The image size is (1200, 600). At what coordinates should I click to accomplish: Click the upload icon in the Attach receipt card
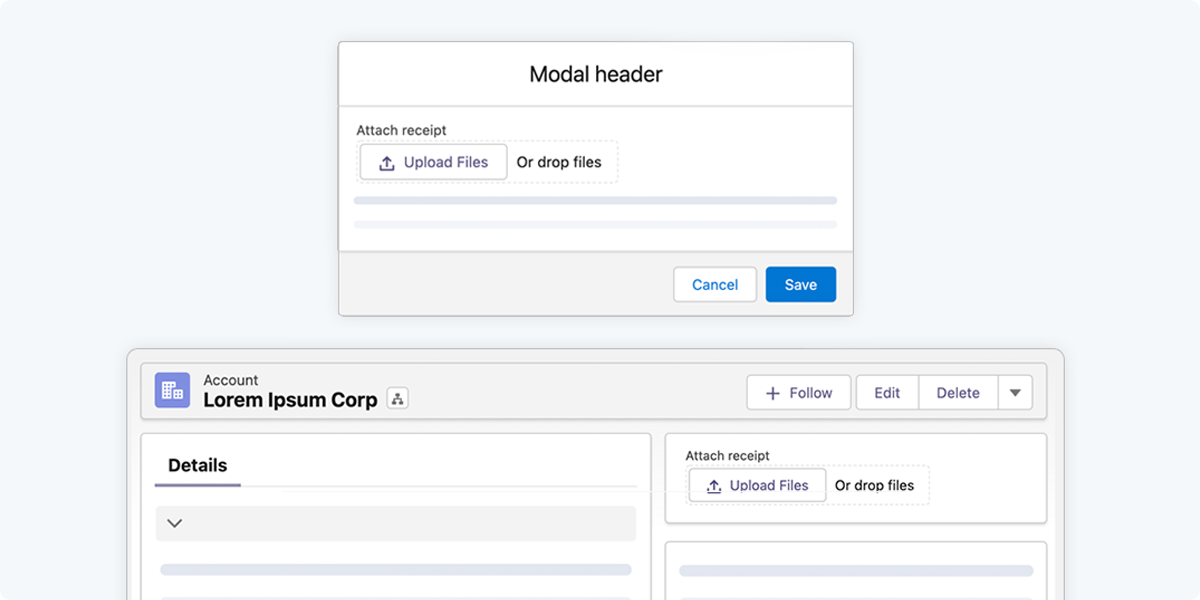[x=712, y=485]
